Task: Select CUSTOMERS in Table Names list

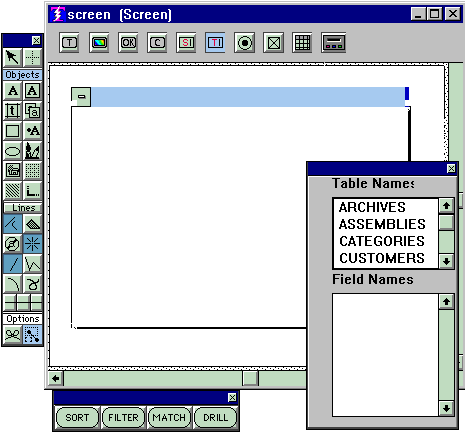Action: 382,258
